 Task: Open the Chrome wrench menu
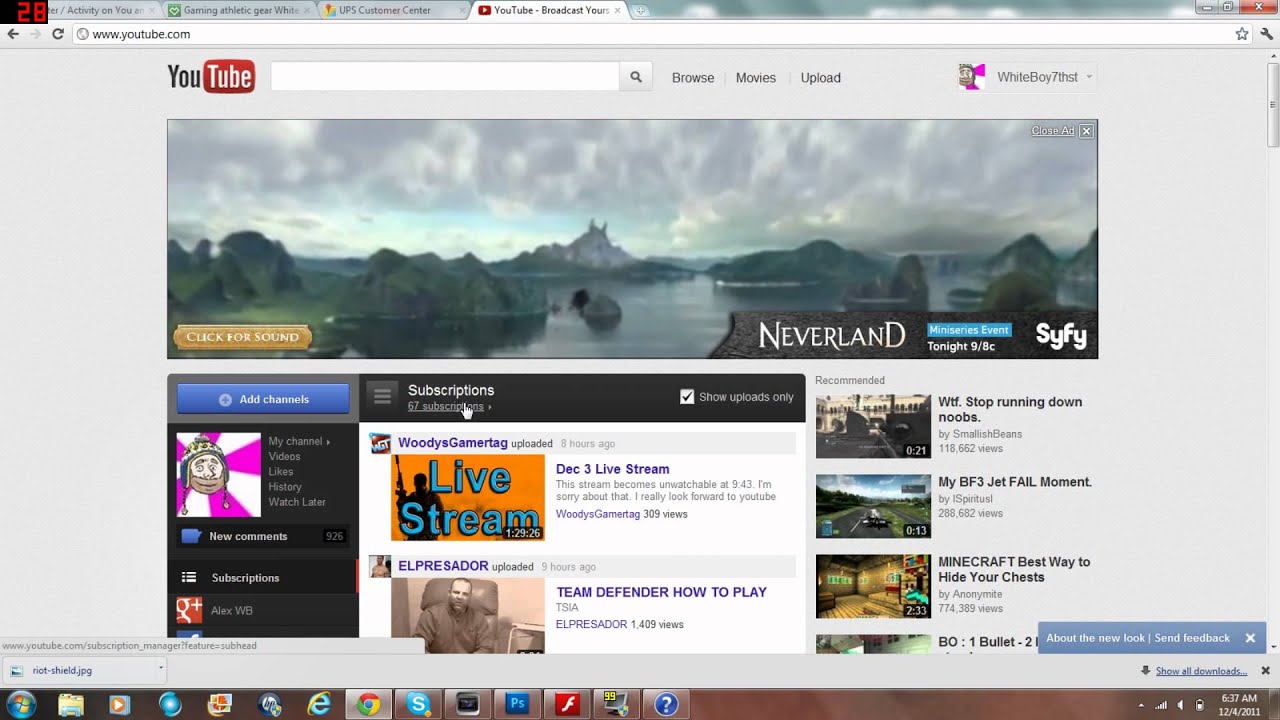pos(1266,34)
